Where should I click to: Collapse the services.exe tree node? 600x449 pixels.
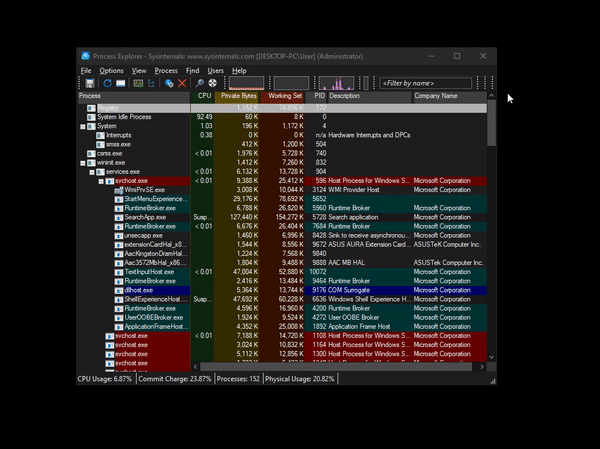tap(92, 172)
